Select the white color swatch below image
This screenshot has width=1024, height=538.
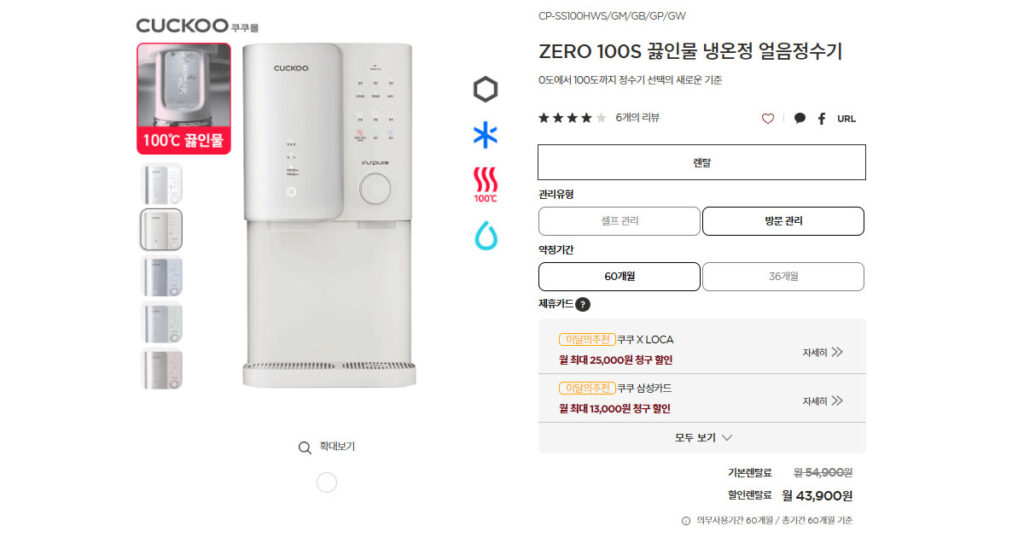pyautogui.click(x=327, y=483)
